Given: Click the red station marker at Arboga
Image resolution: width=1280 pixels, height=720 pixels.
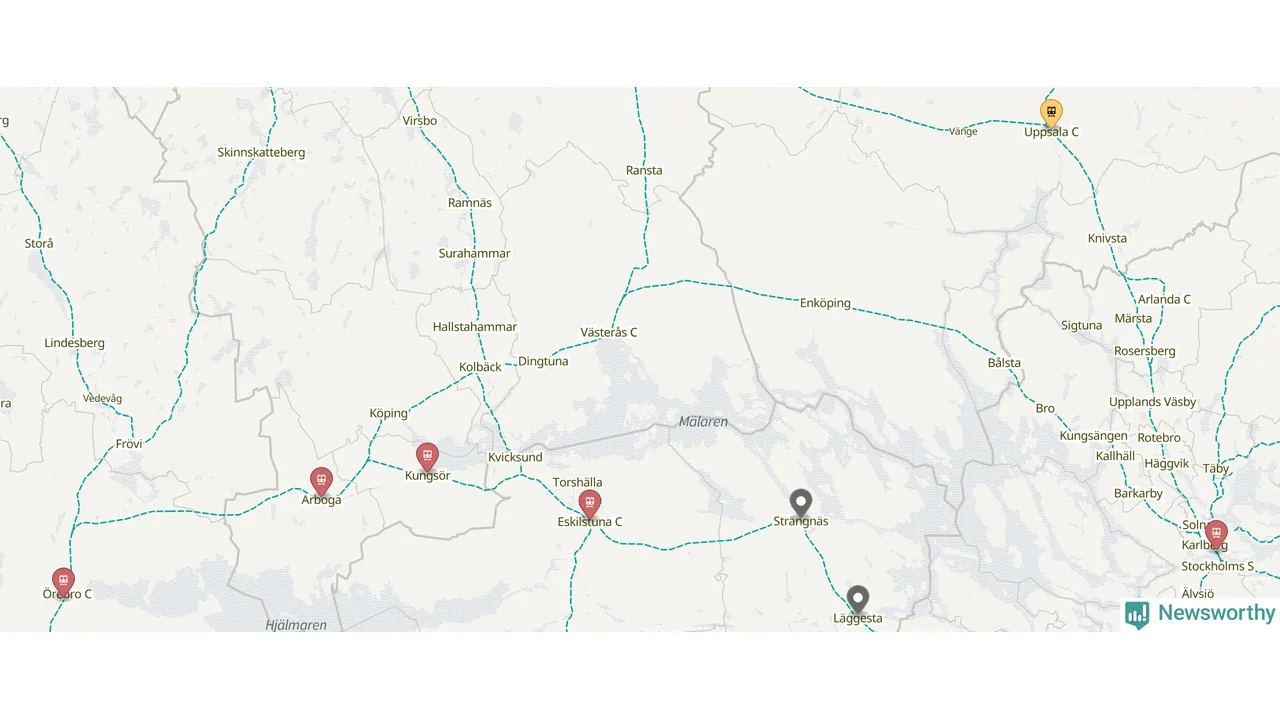Looking at the screenshot, I should tap(321, 481).
